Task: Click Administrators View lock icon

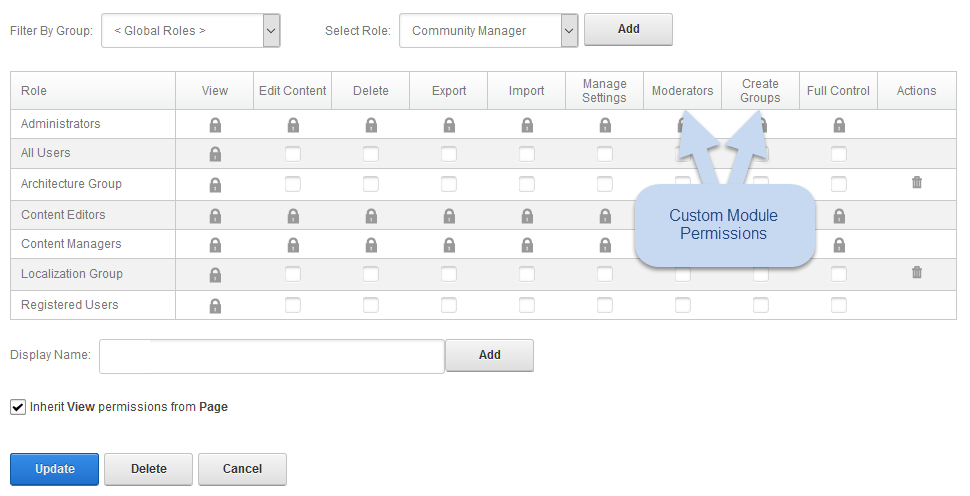Action: tap(215, 125)
